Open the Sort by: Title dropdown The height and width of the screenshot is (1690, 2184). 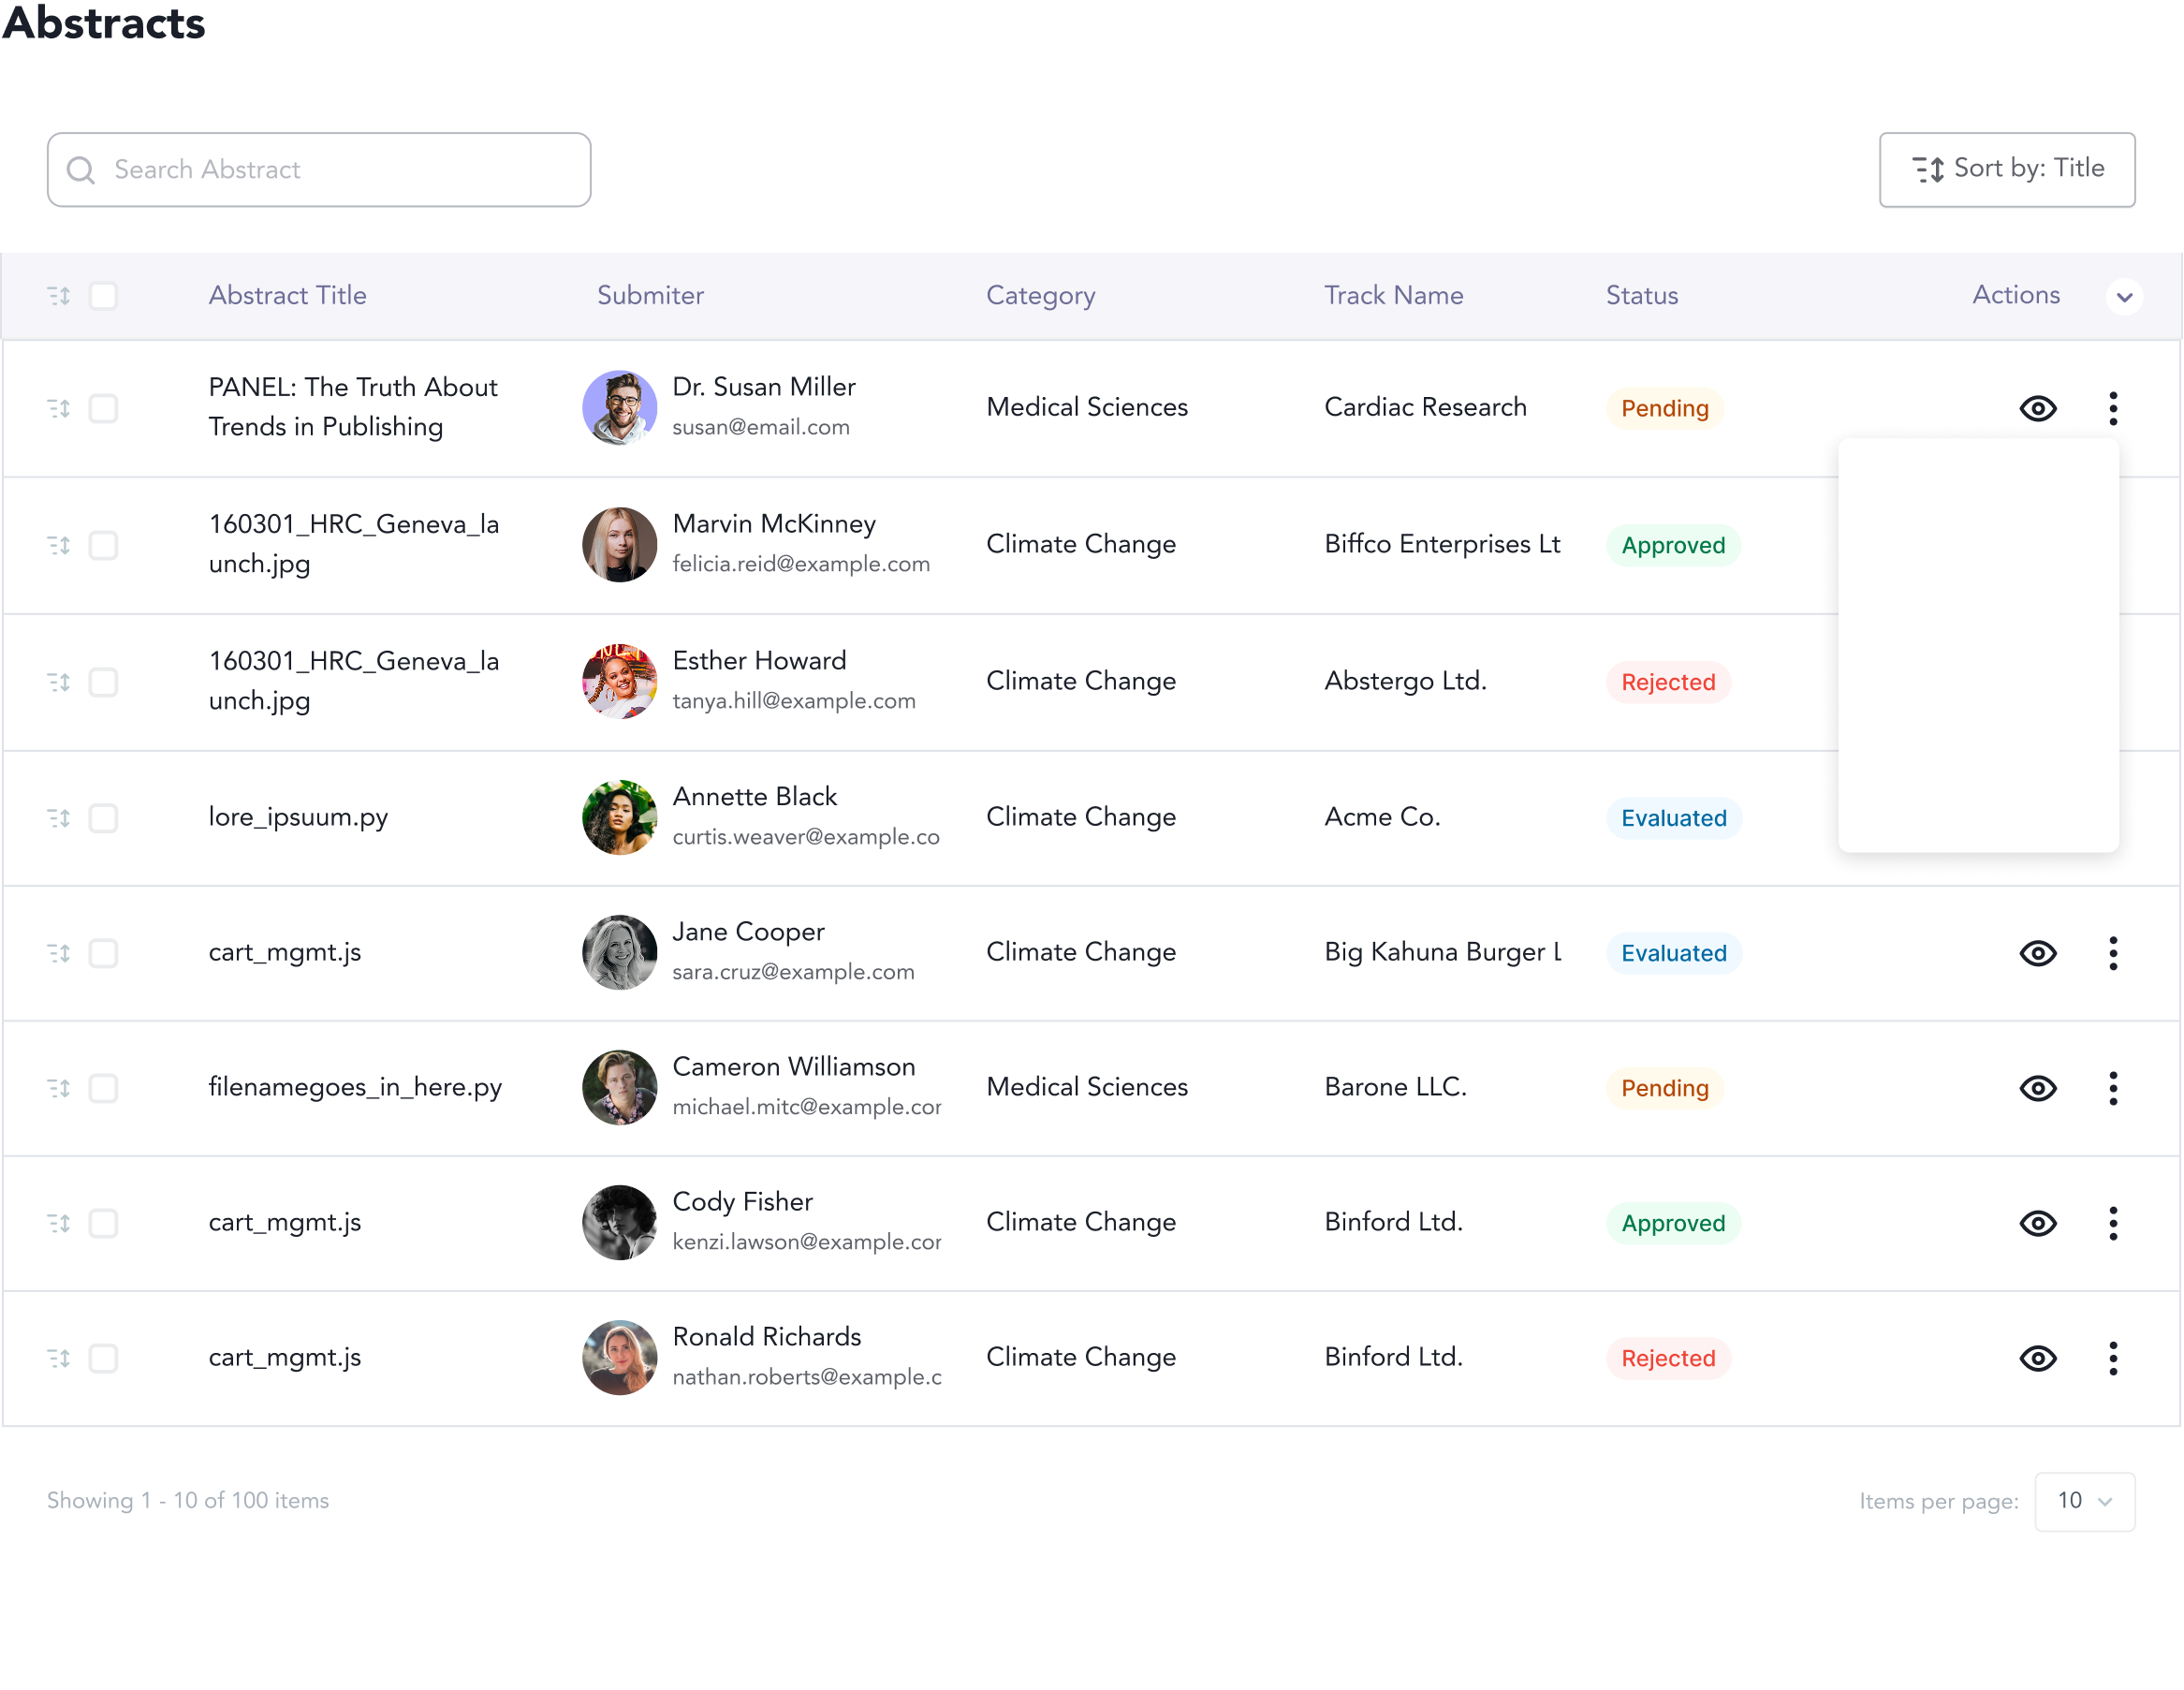click(2006, 169)
